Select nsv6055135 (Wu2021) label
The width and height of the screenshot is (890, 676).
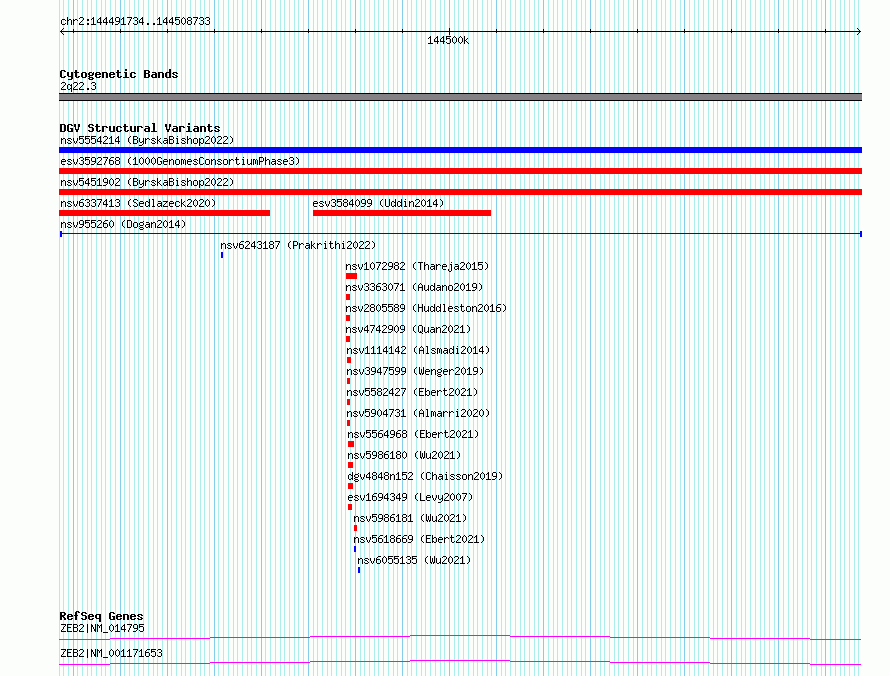click(x=414, y=560)
